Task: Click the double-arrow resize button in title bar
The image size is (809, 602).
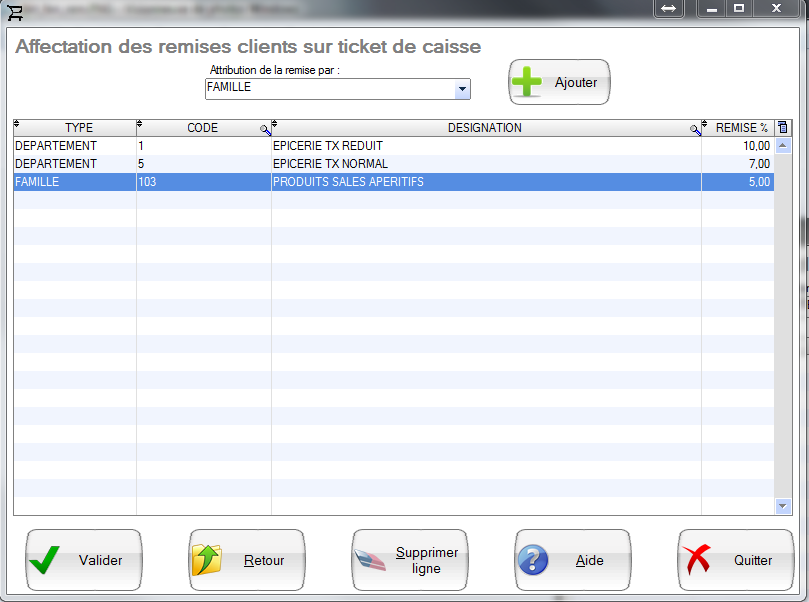Action: pos(668,8)
